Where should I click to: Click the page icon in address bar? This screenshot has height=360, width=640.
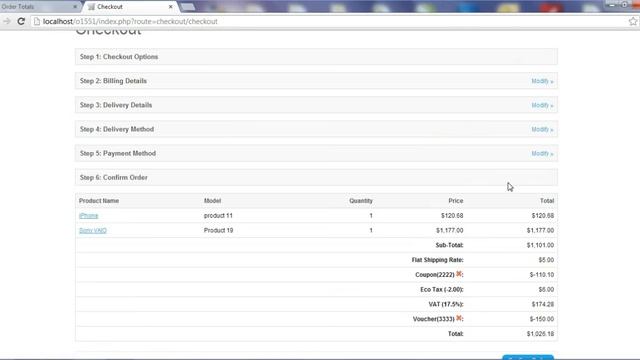37,21
